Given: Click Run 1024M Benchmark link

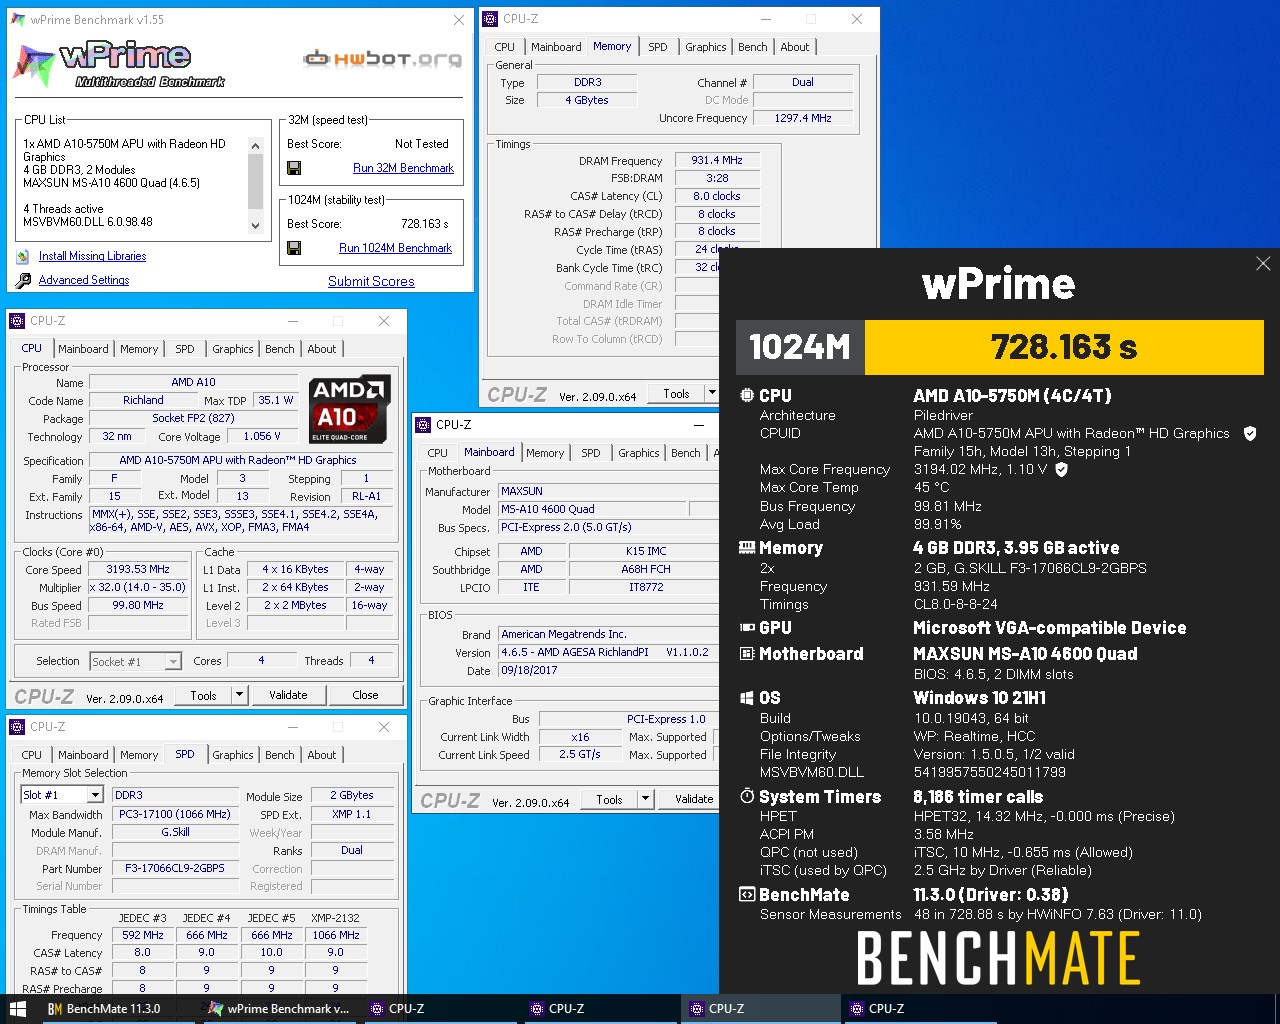Looking at the screenshot, I should coord(395,248).
